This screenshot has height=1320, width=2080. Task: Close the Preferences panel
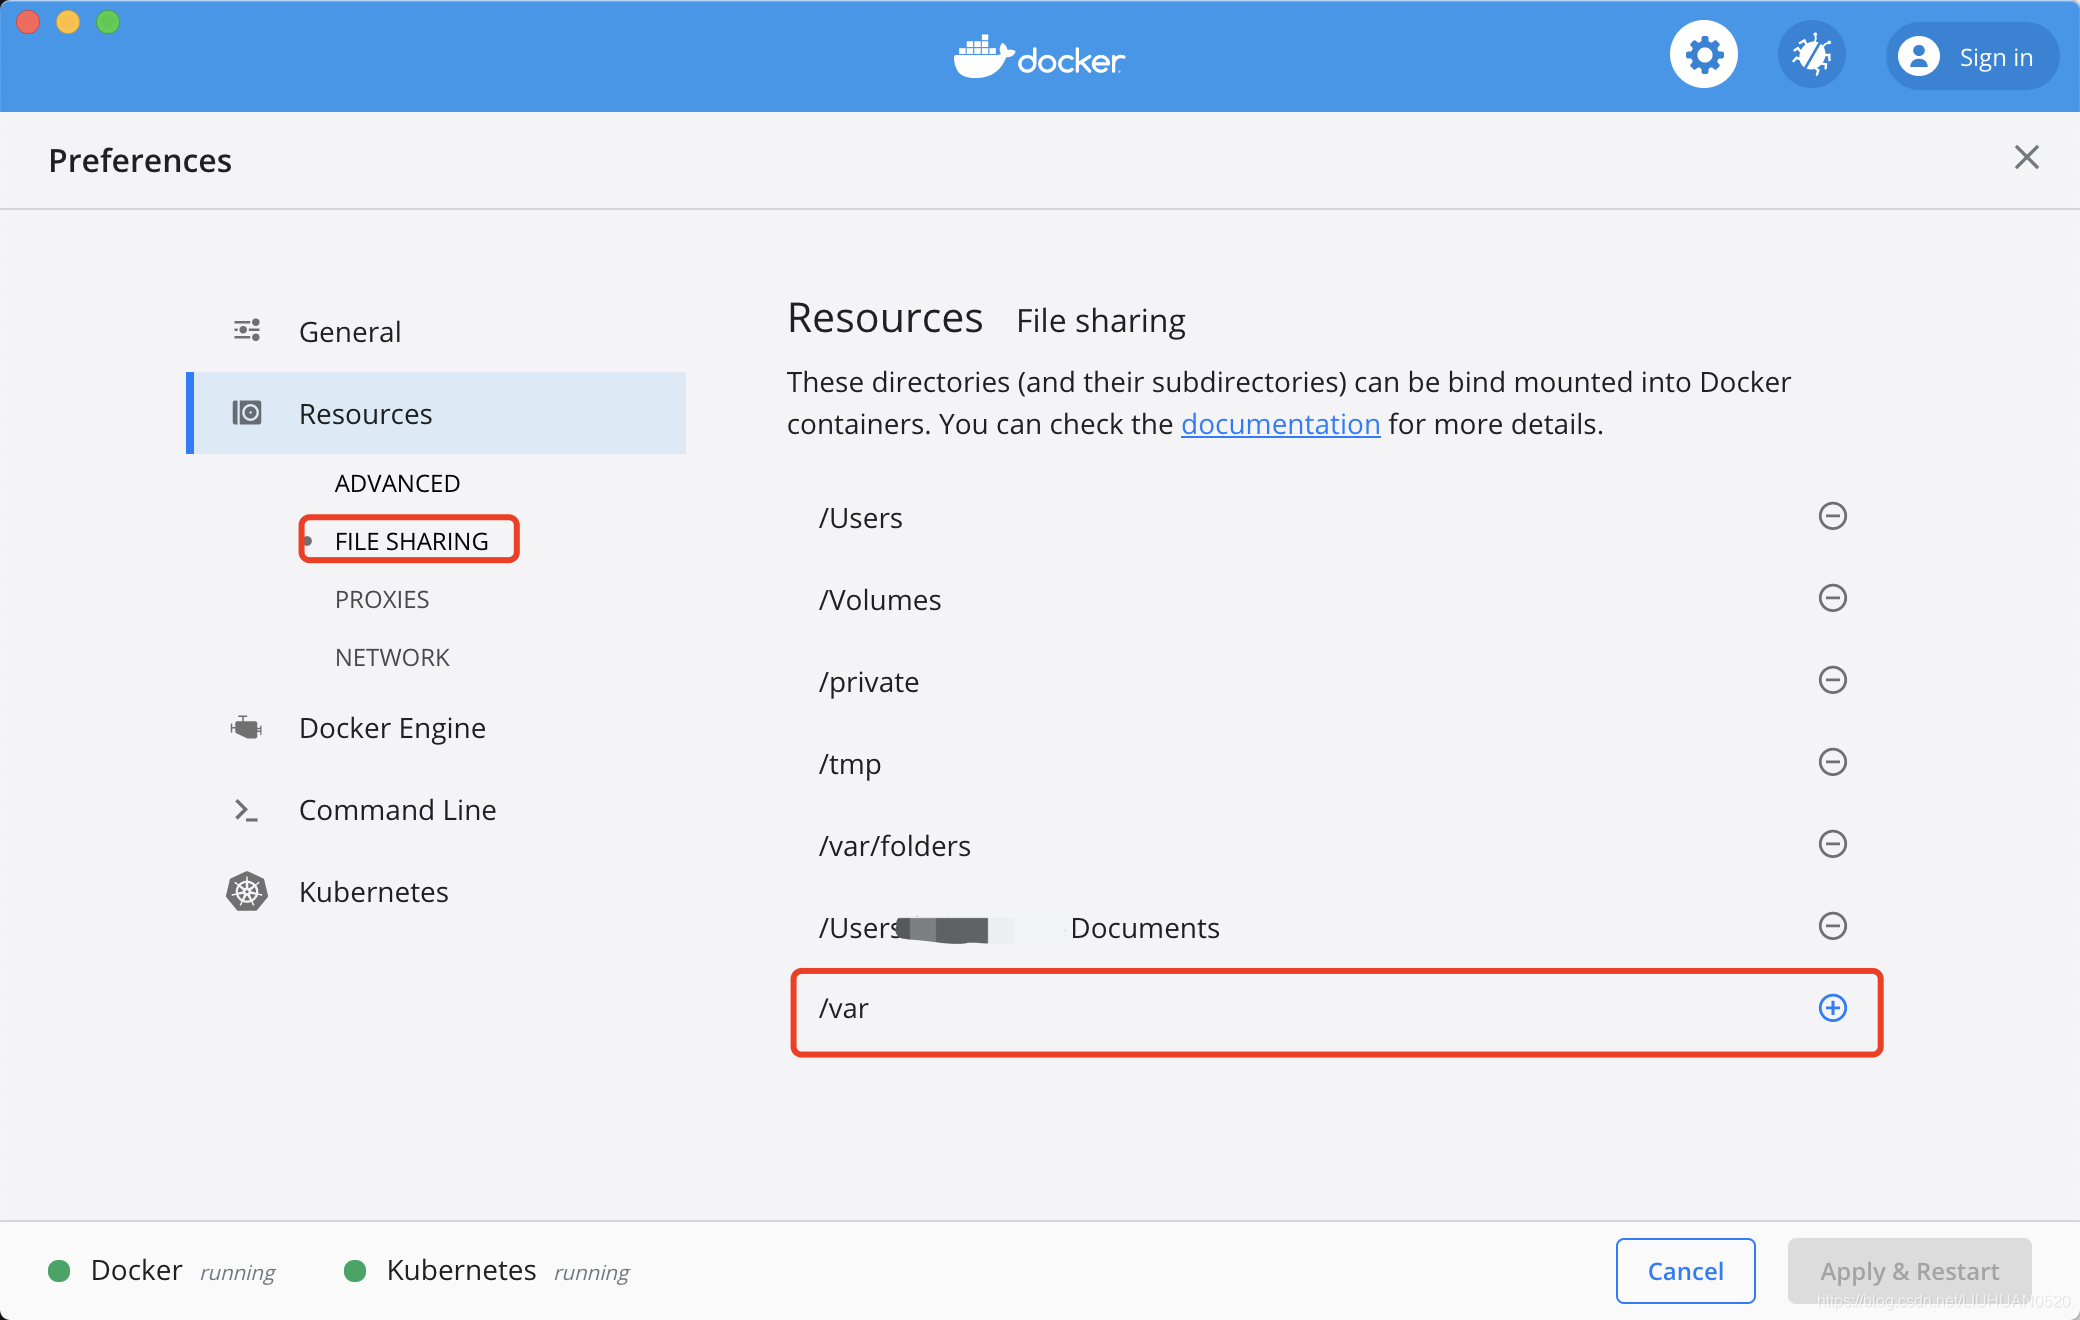pyautogui.click(x=2026, y=157)
